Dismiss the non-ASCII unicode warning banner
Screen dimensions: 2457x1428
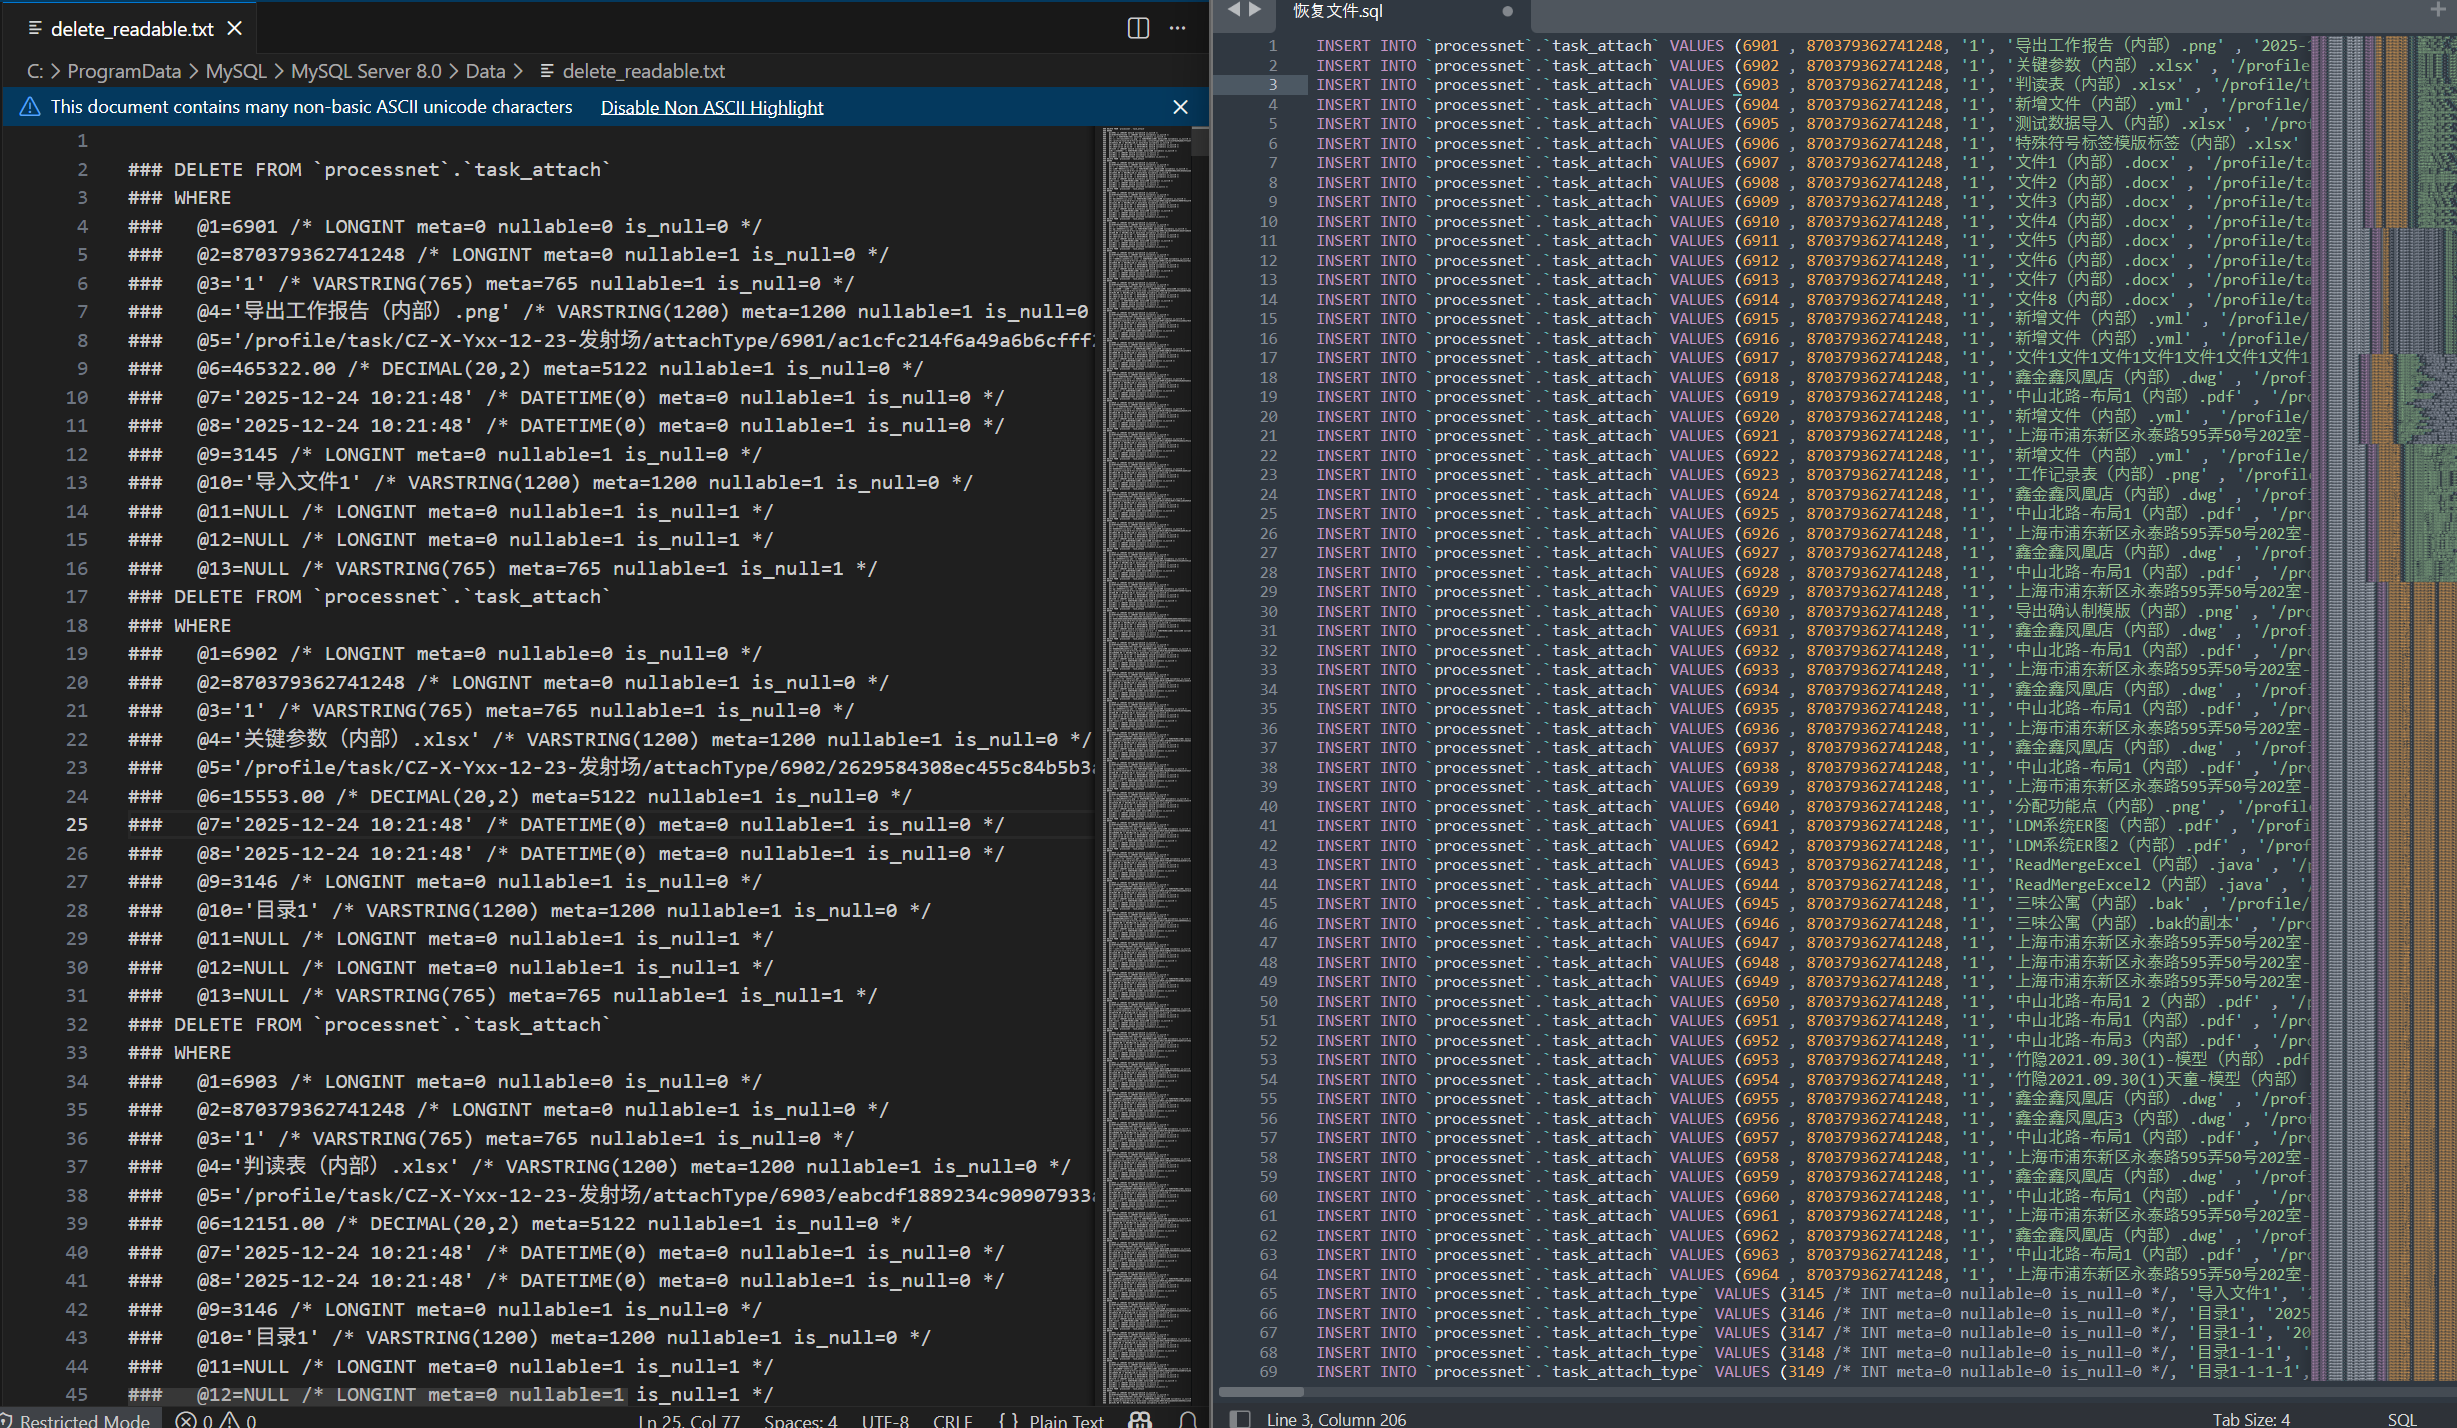click(x=1180, y=107)
